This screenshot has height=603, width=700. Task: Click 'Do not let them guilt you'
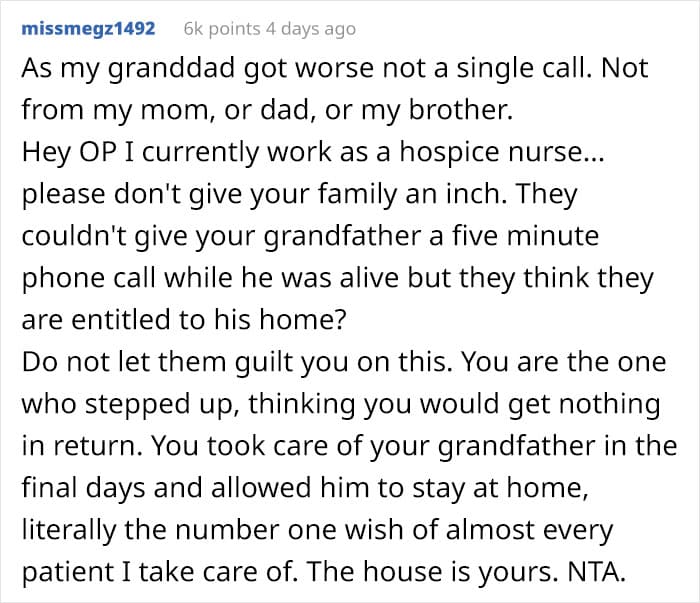tap(185, 362)
